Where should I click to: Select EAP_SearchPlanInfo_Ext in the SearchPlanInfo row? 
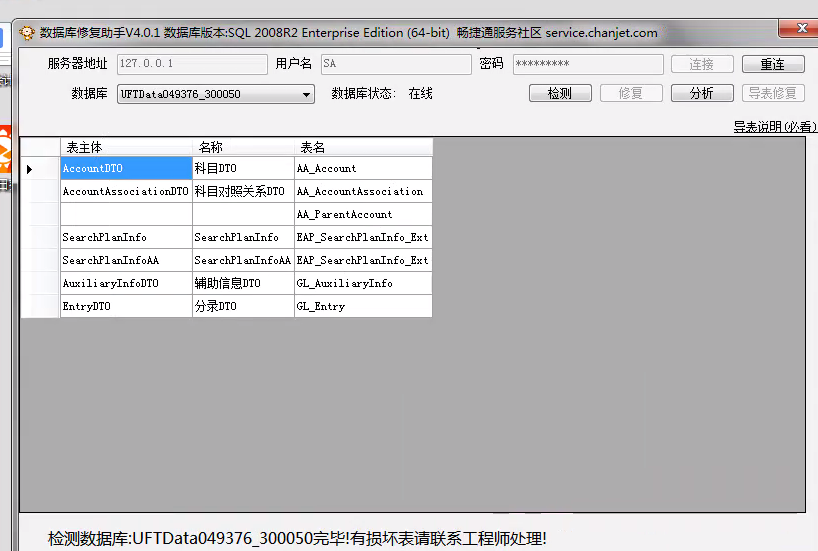click(x=364, y=237)
